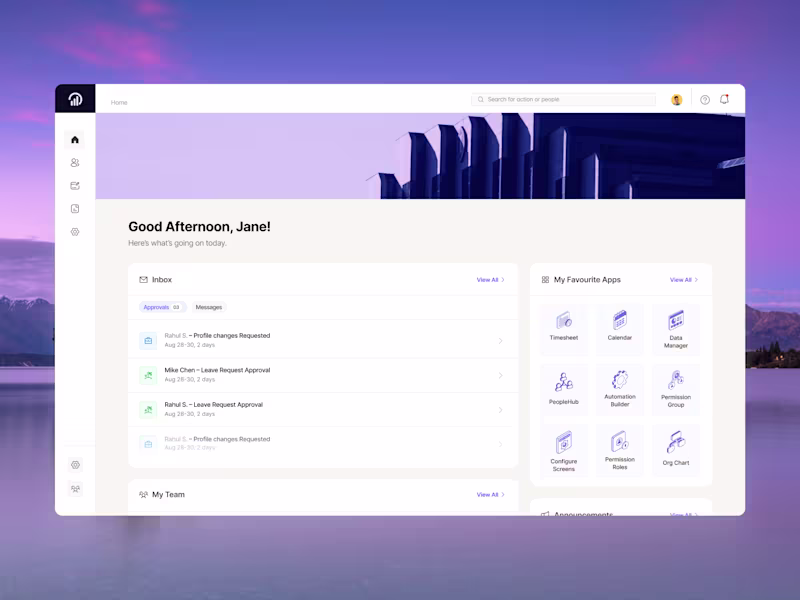Image resolution: width=800 pixels, height=600 pixels.
Task: Open the card-with-pencil icon in the sidebar
Action: 75,186
